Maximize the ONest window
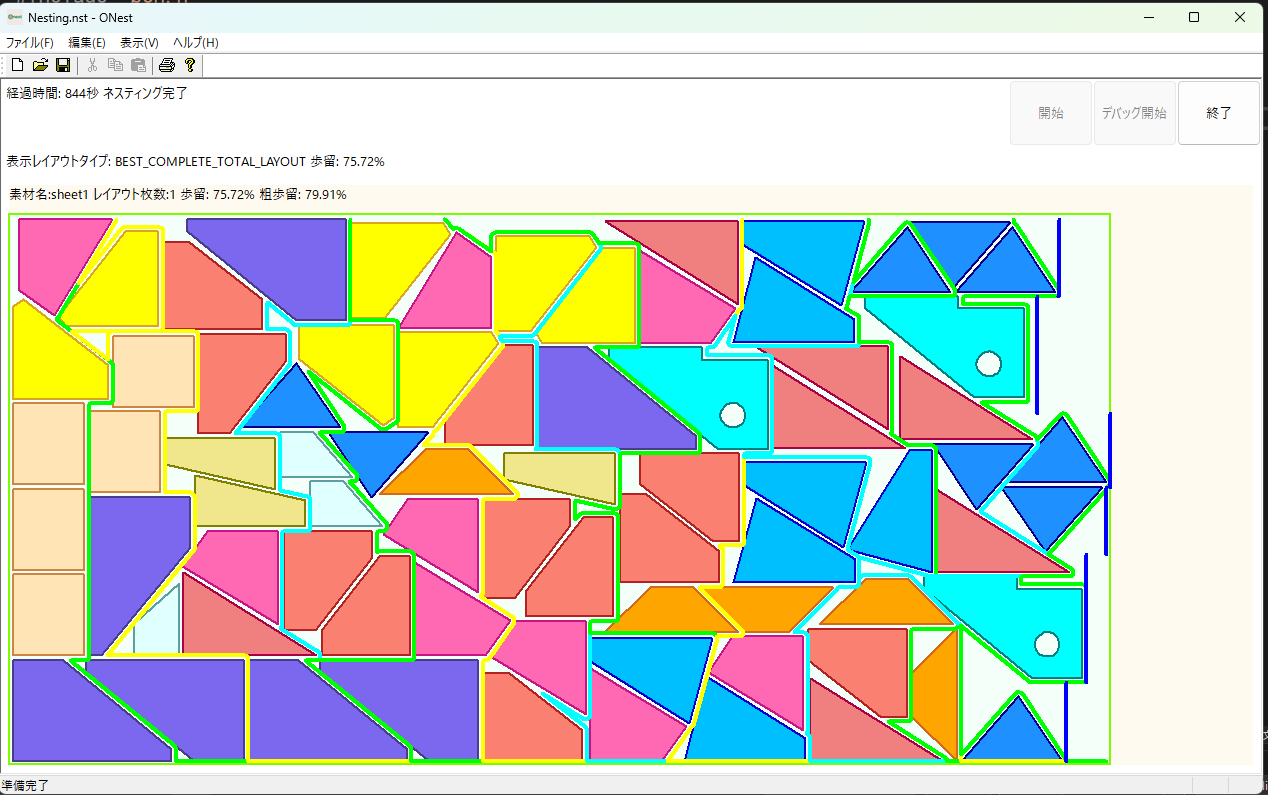 pos(1193,17)
